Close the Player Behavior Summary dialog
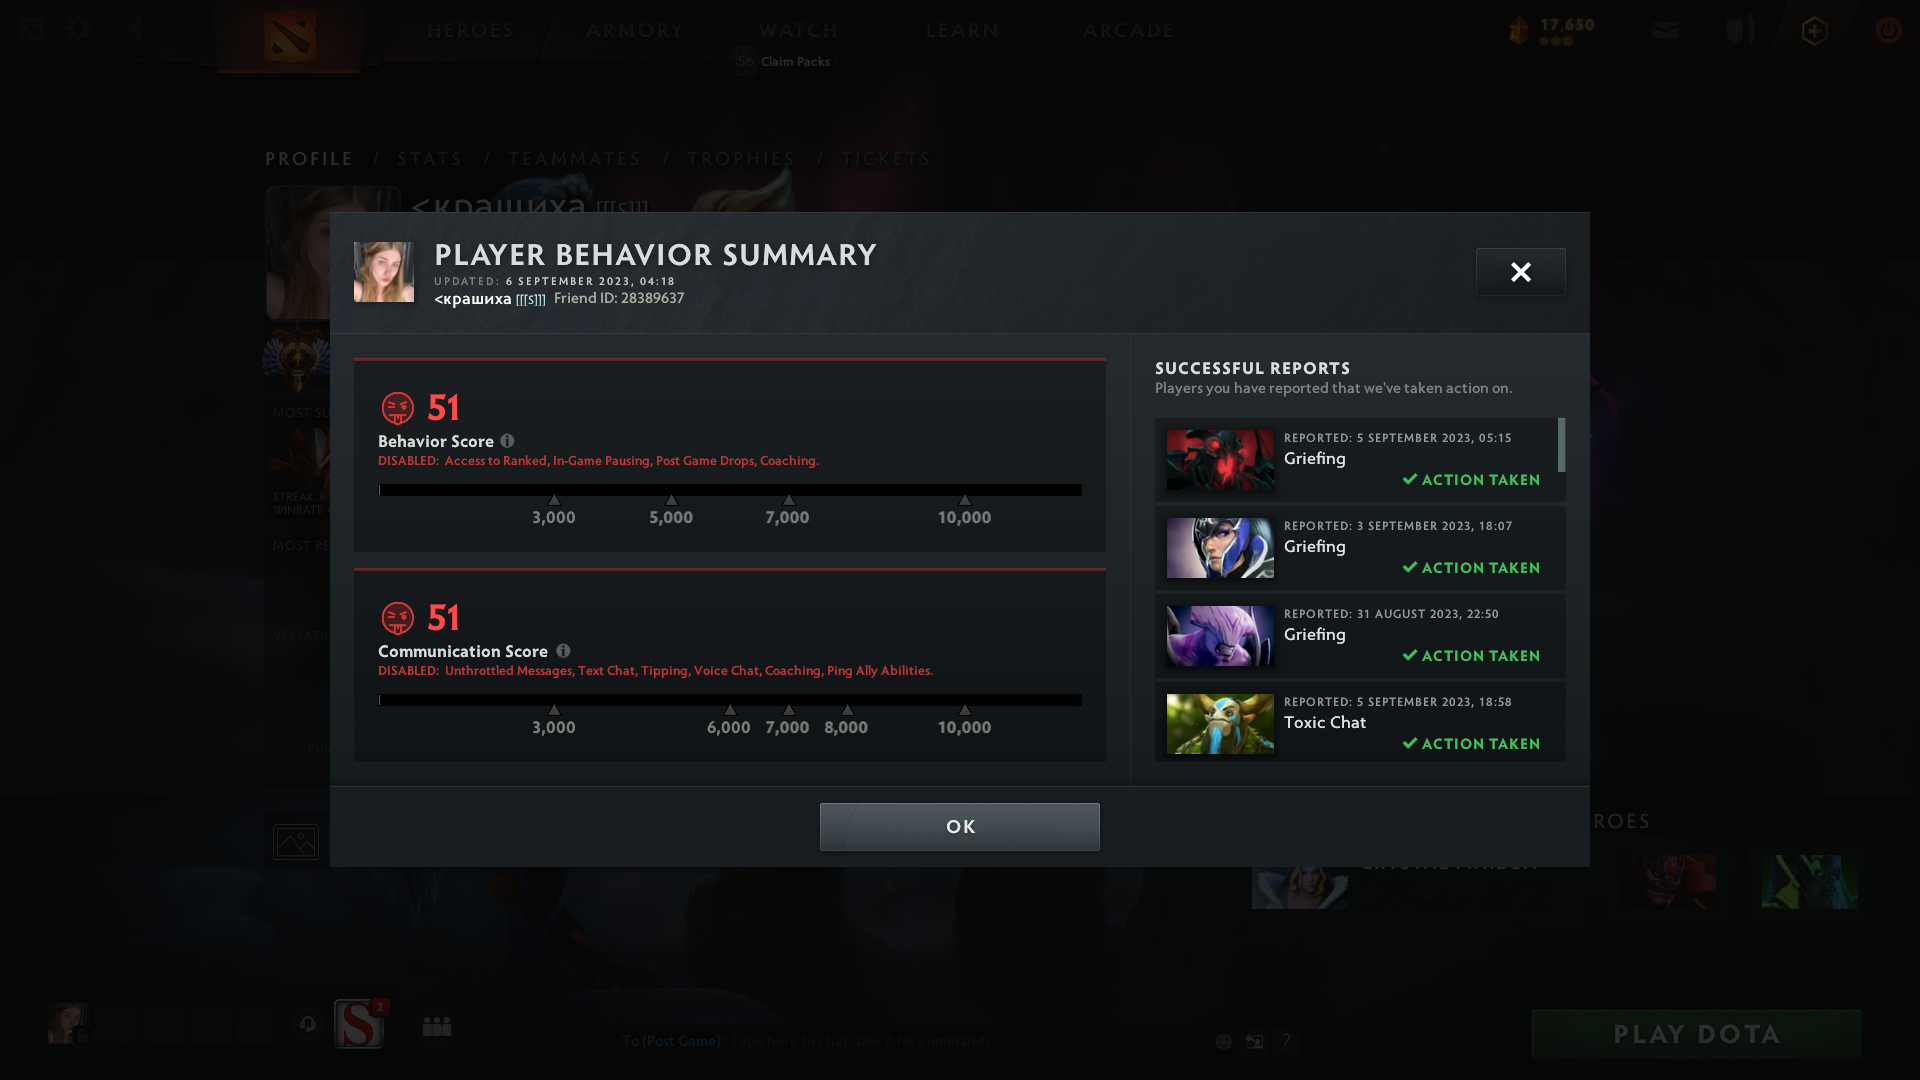Image resolution: width=1920 pixels, height=1080 pixels. coord(1520,272)
